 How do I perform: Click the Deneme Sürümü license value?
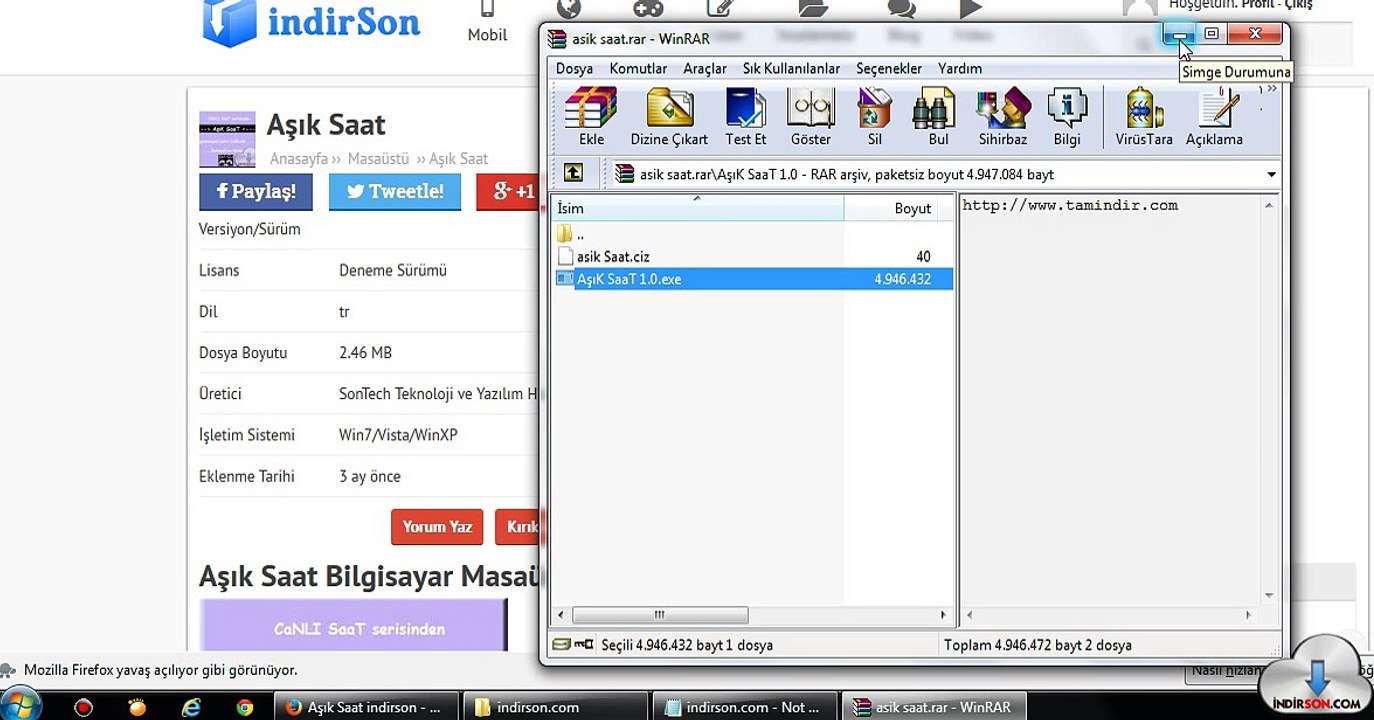393,270
